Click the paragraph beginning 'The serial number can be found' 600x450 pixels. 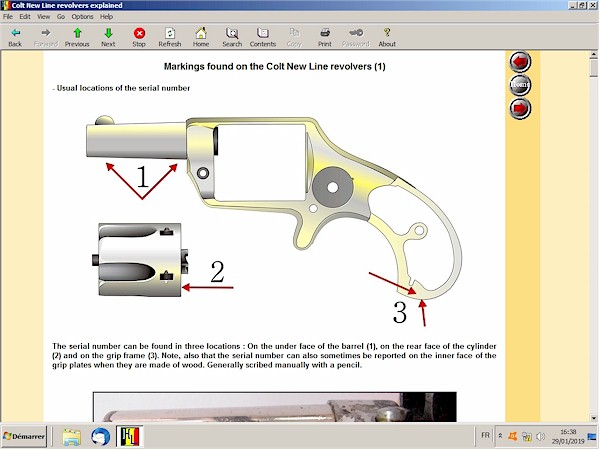click(x=274, y=355)
